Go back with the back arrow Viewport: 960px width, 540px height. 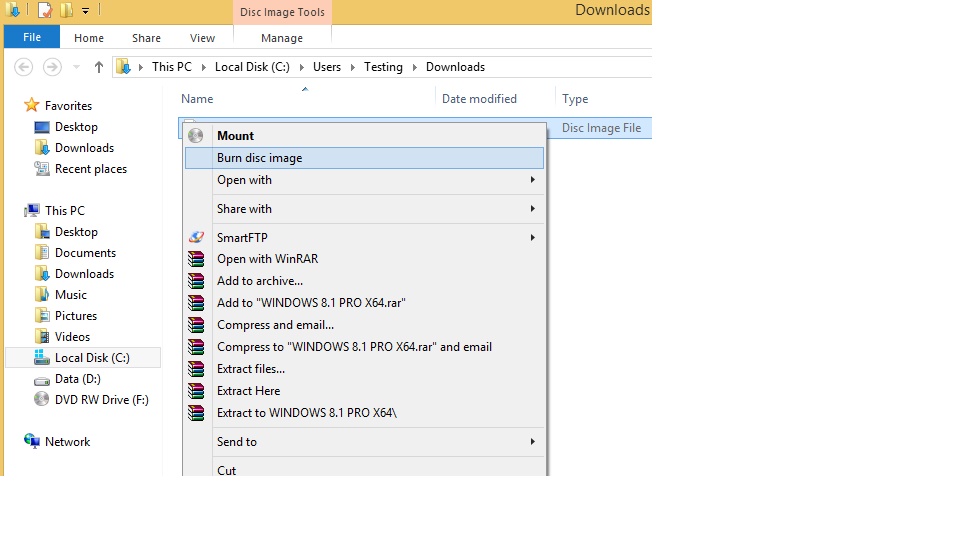(23, 67)
